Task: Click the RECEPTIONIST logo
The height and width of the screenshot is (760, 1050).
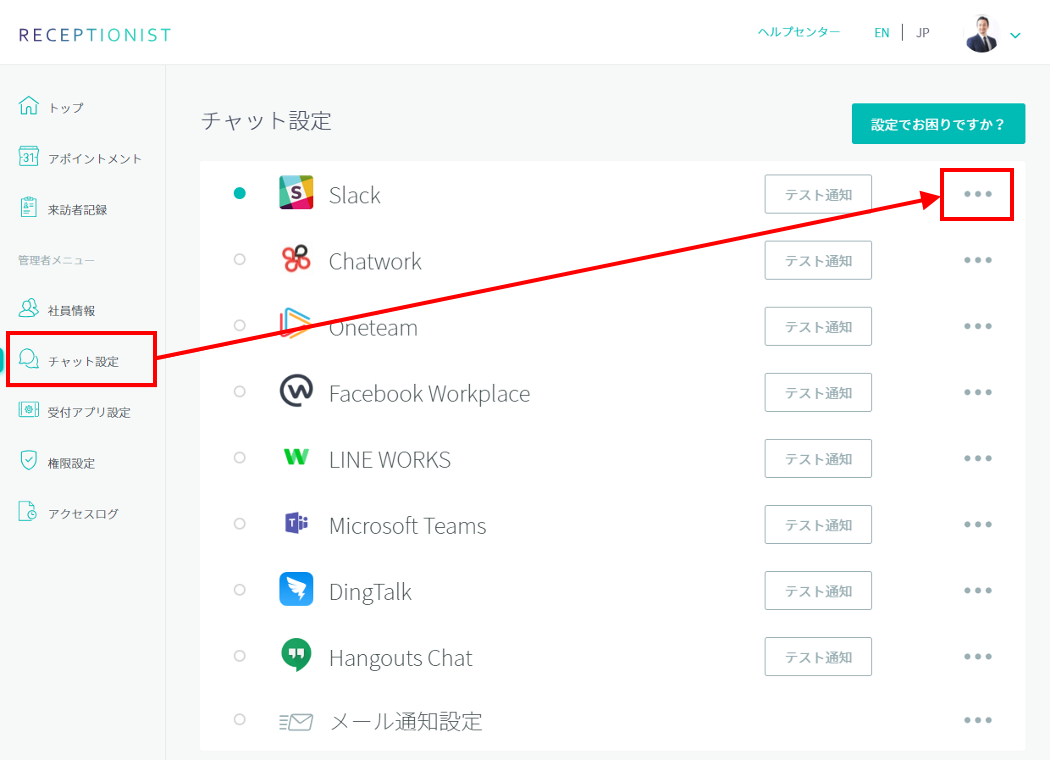Action: pyautogui.click(x=95, y=35)
